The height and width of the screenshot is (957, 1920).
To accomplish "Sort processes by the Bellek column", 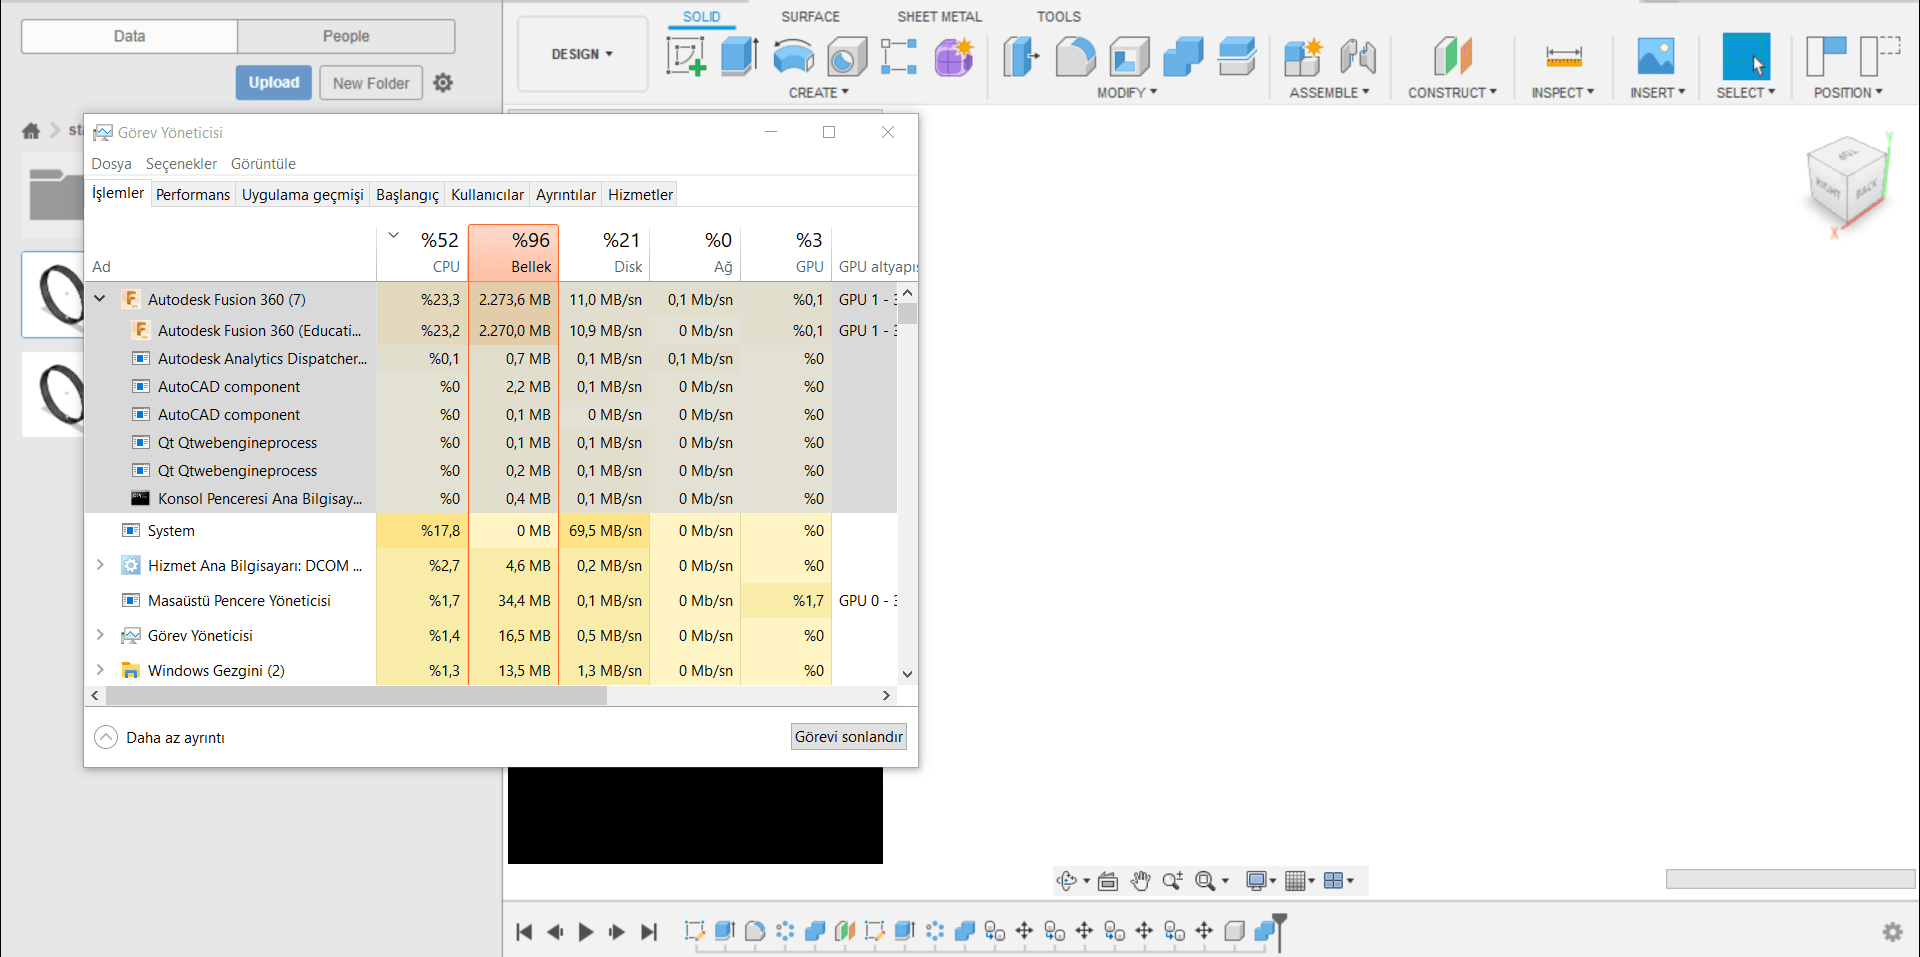I will tap(513, 252).
